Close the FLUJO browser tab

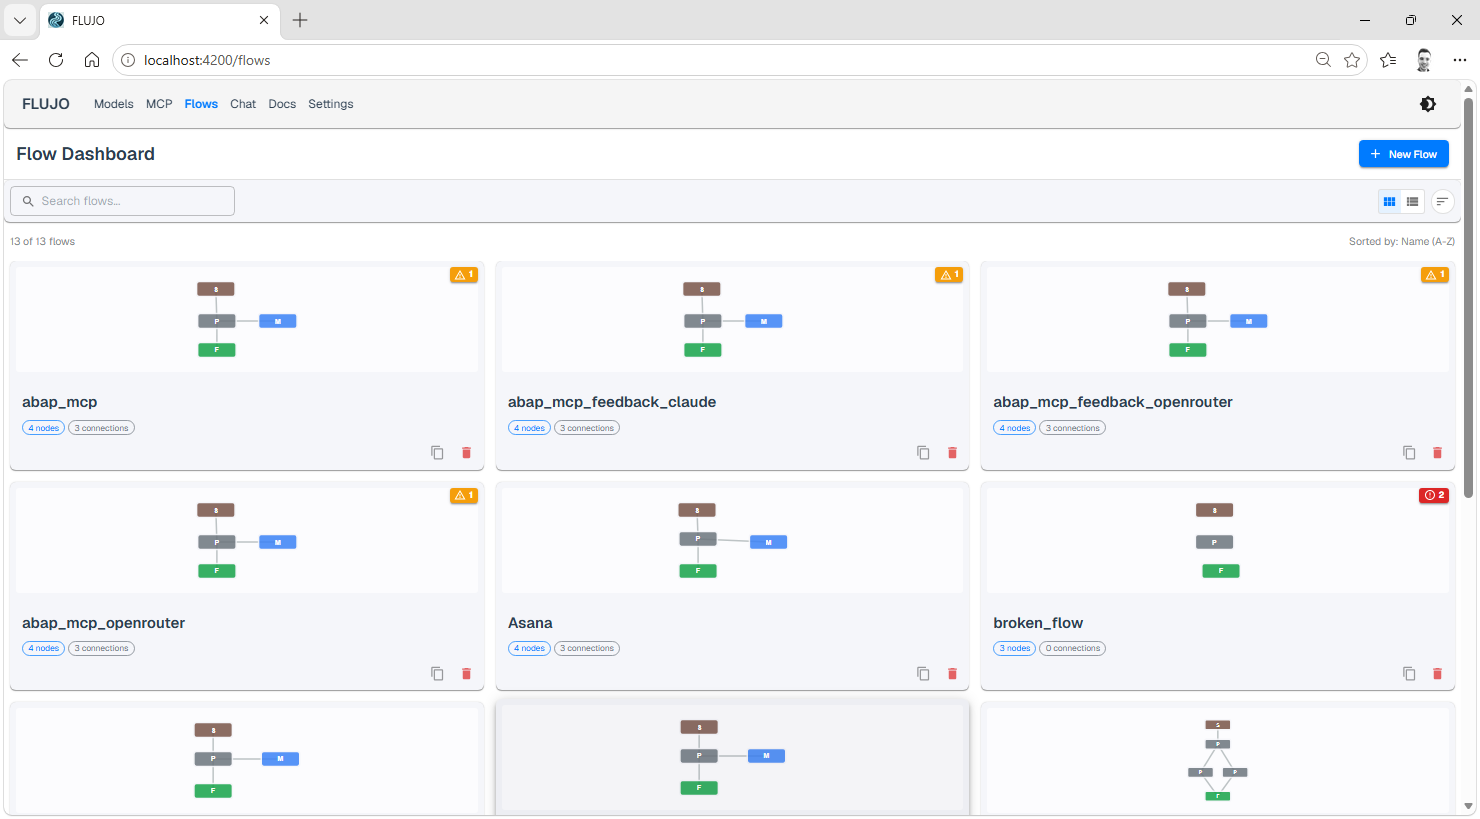pos(264,20)
